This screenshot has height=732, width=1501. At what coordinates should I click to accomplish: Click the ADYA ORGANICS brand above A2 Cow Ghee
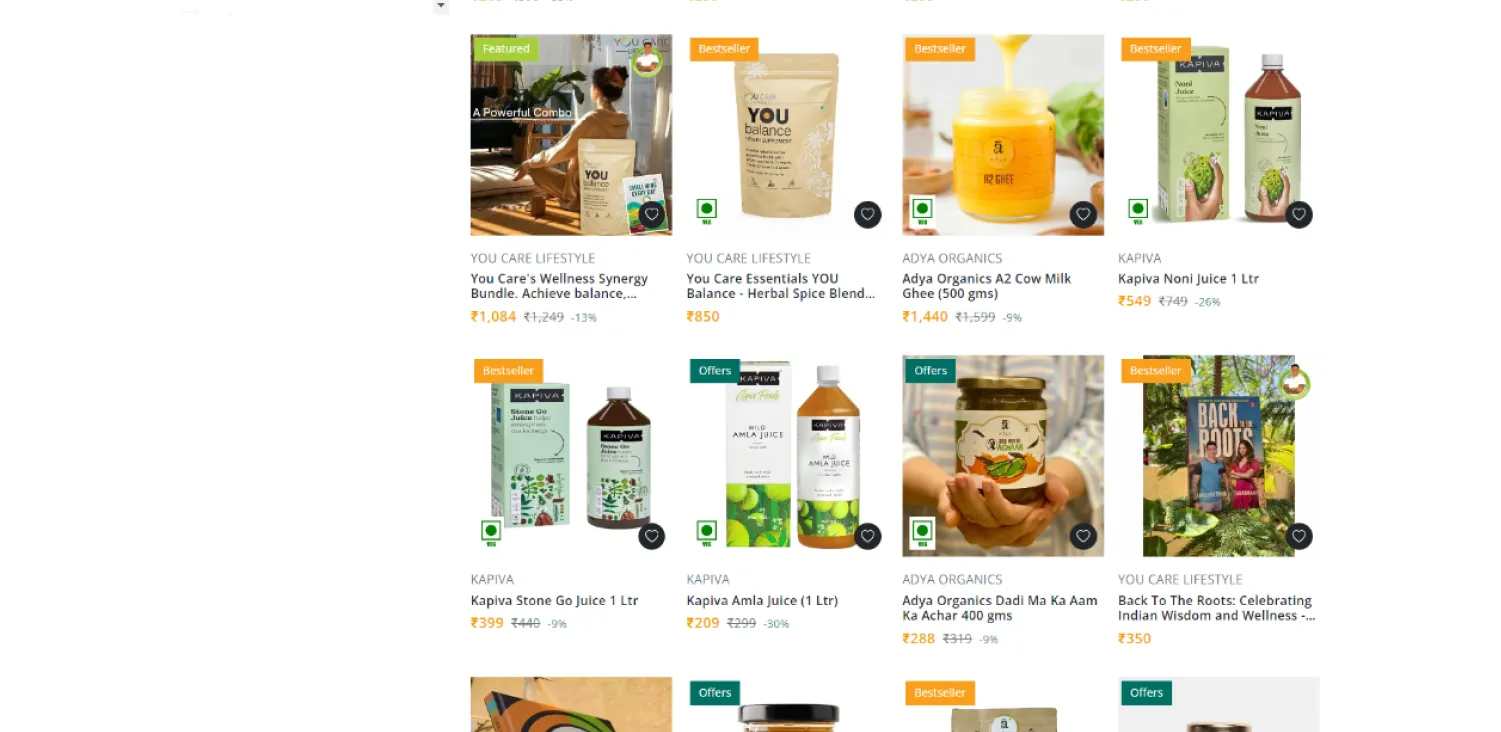952,258
